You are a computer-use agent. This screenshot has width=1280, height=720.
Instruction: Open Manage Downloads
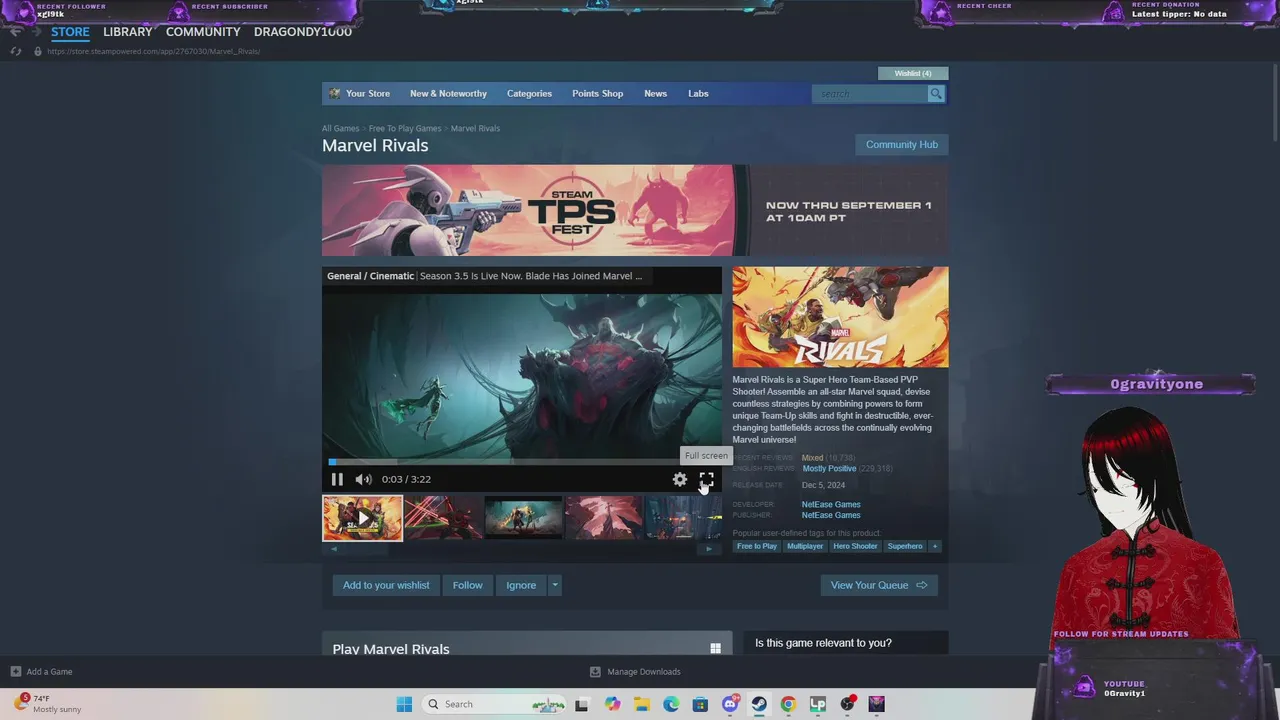pos(636,672)
